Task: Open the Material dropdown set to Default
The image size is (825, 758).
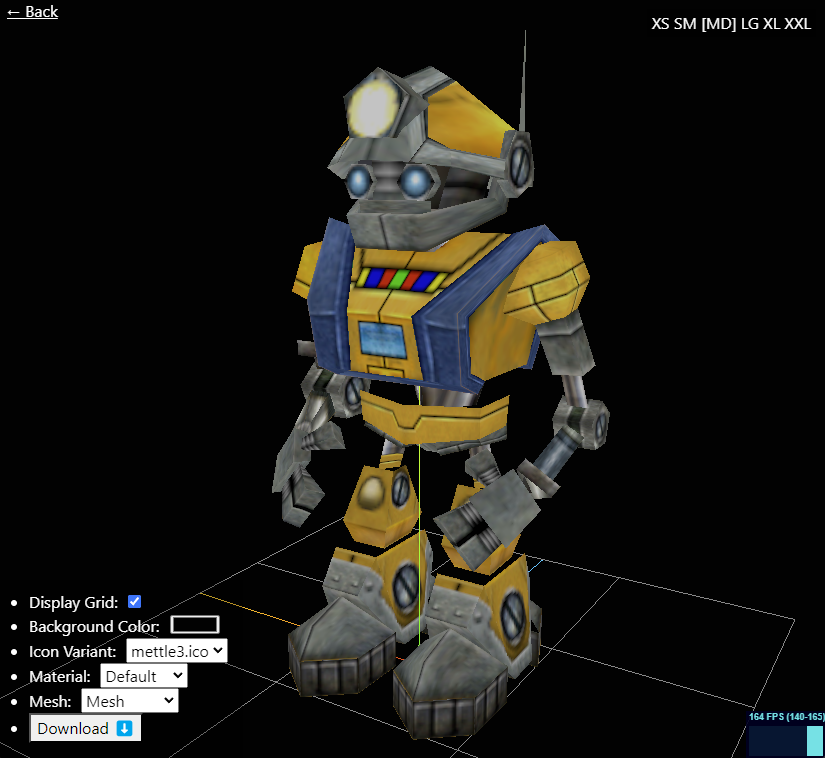Action: 144,675
